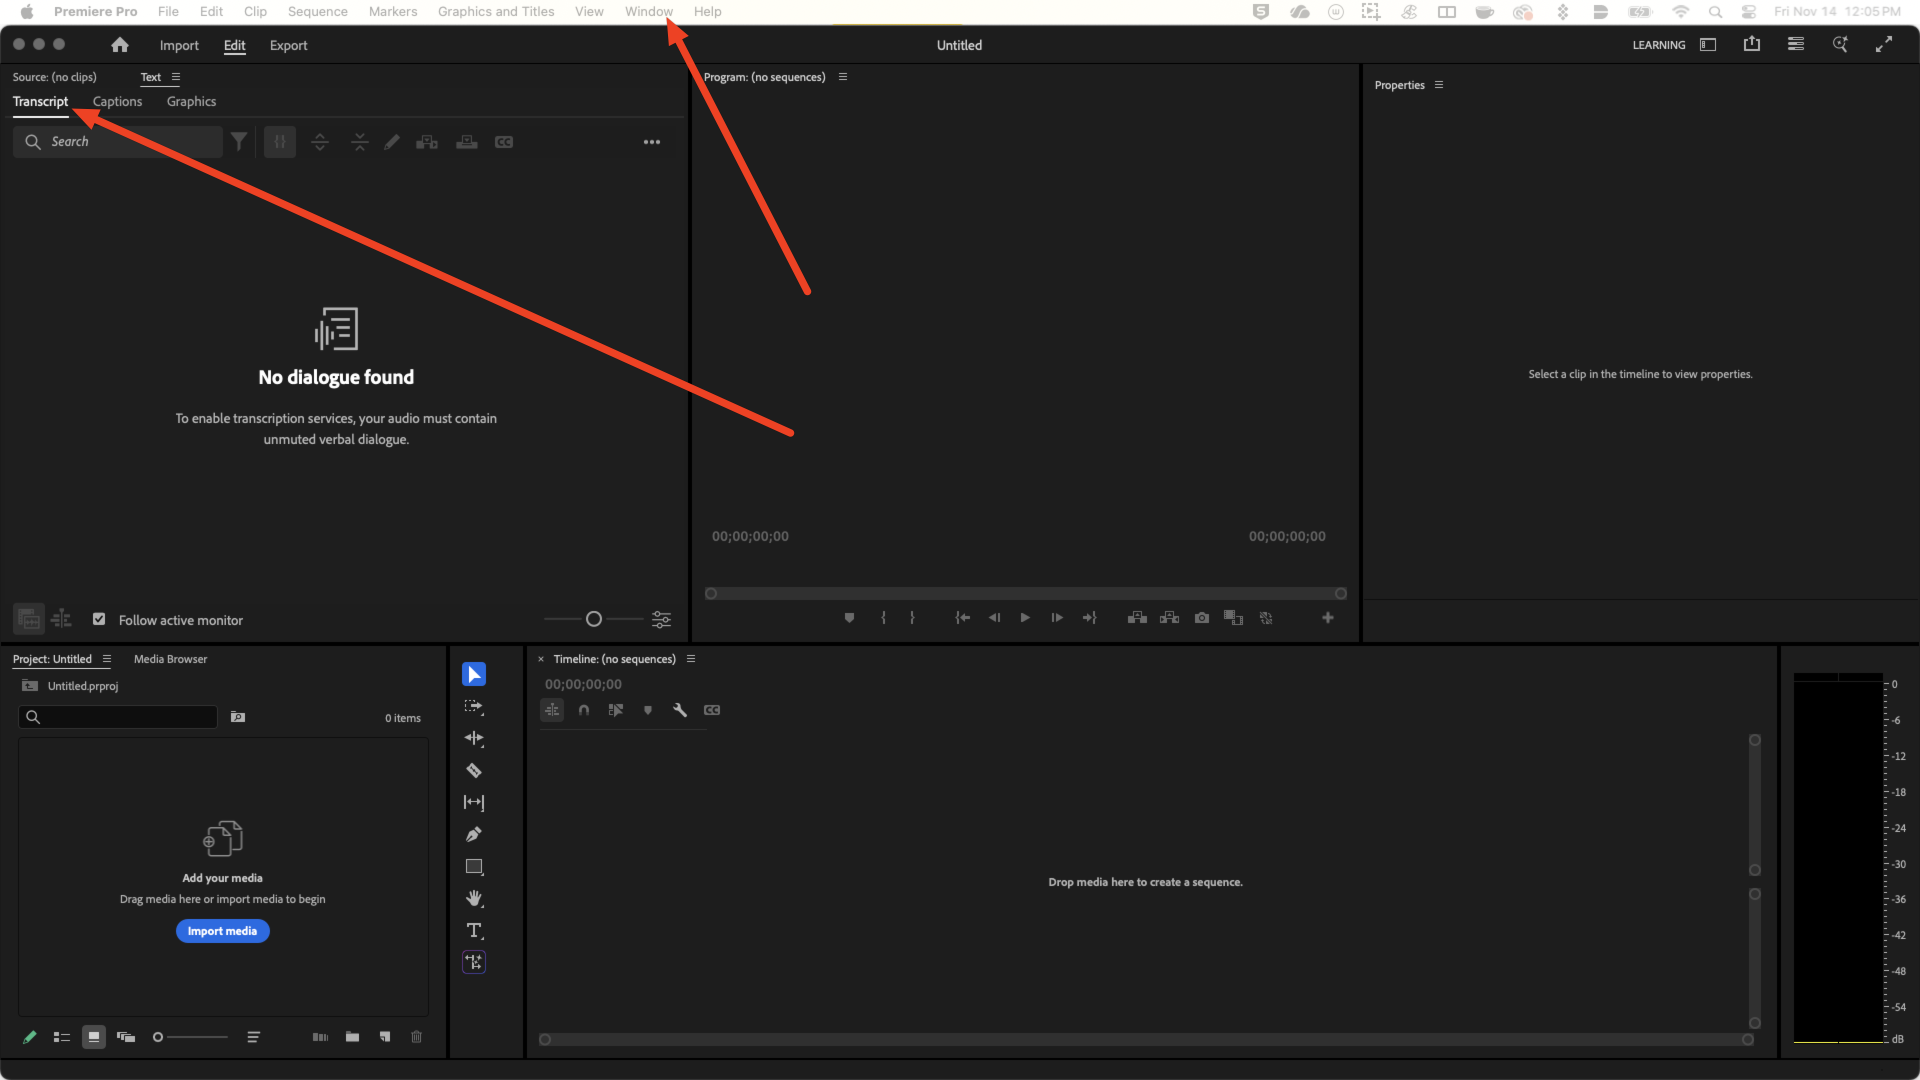Screen dimensions: 1920x1080
Task: Open the transcript filter funnel icon
Action: (239, 142)
